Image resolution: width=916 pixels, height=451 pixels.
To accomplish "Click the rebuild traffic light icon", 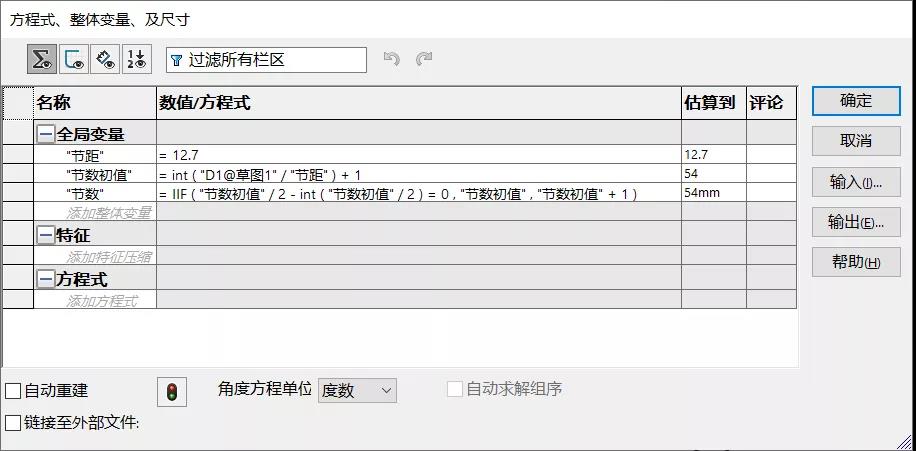I will 172,391.
